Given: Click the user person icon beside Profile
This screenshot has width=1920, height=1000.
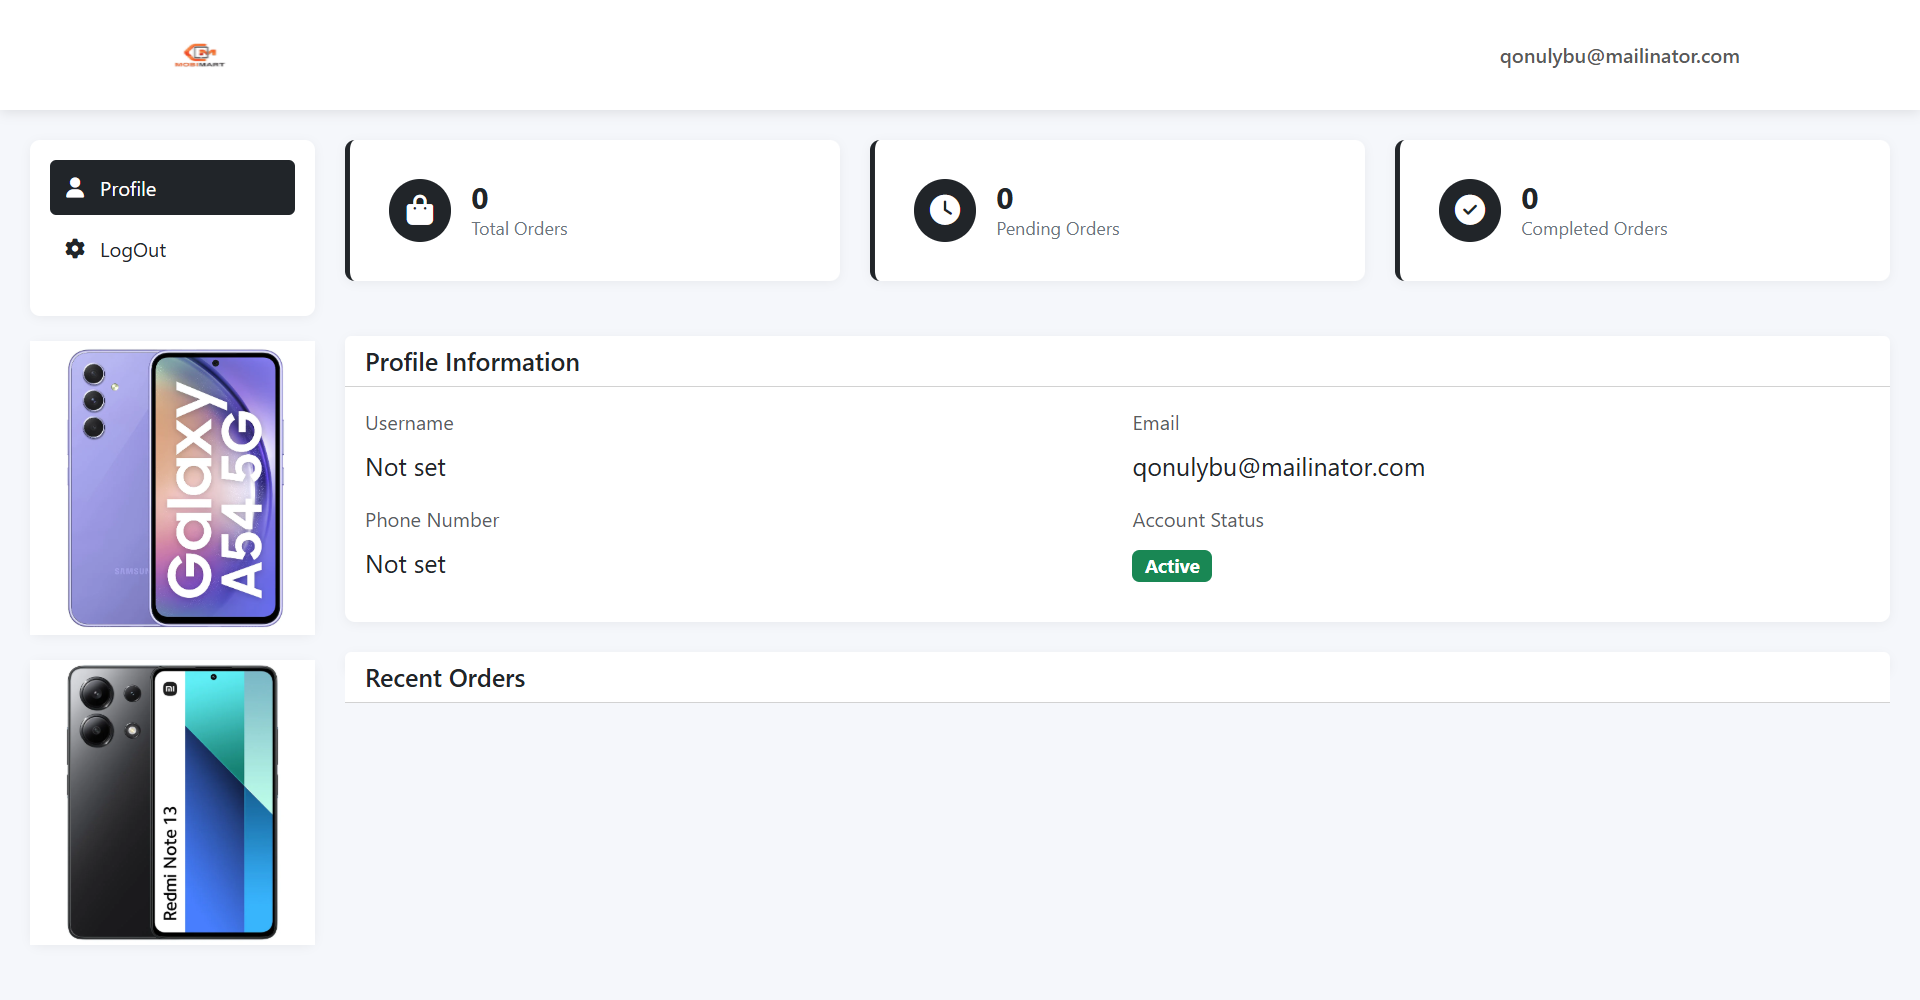Looking at the screenshot, I should point(75,188).
